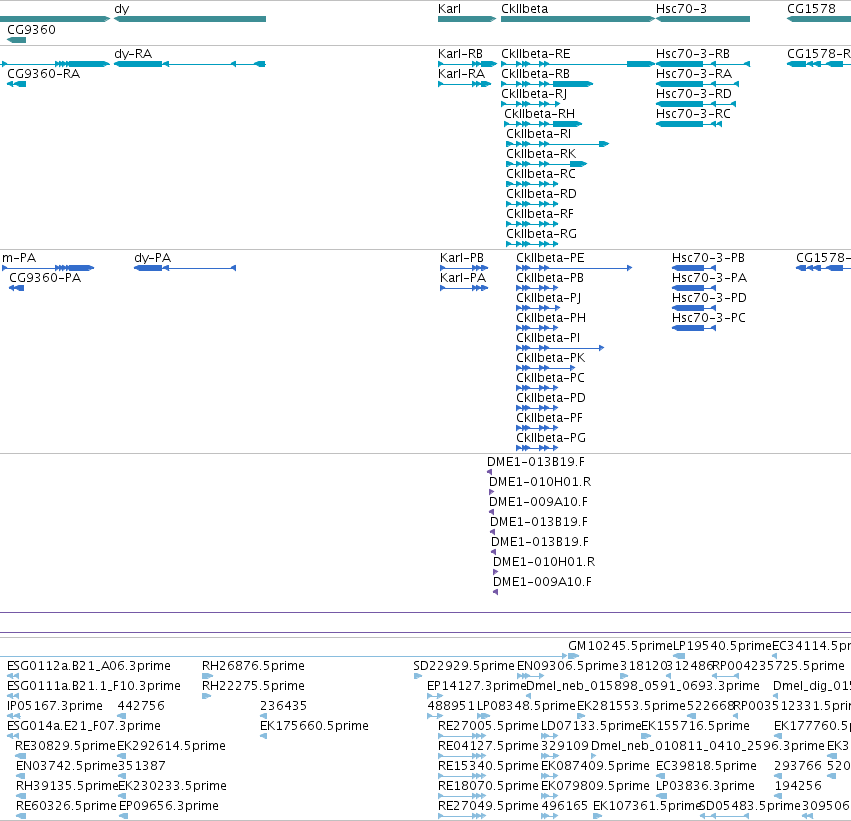This screenshot has height=821, width=851.
Task: Click the CkIIbeta-RF transcript
Action: point(539,214)
